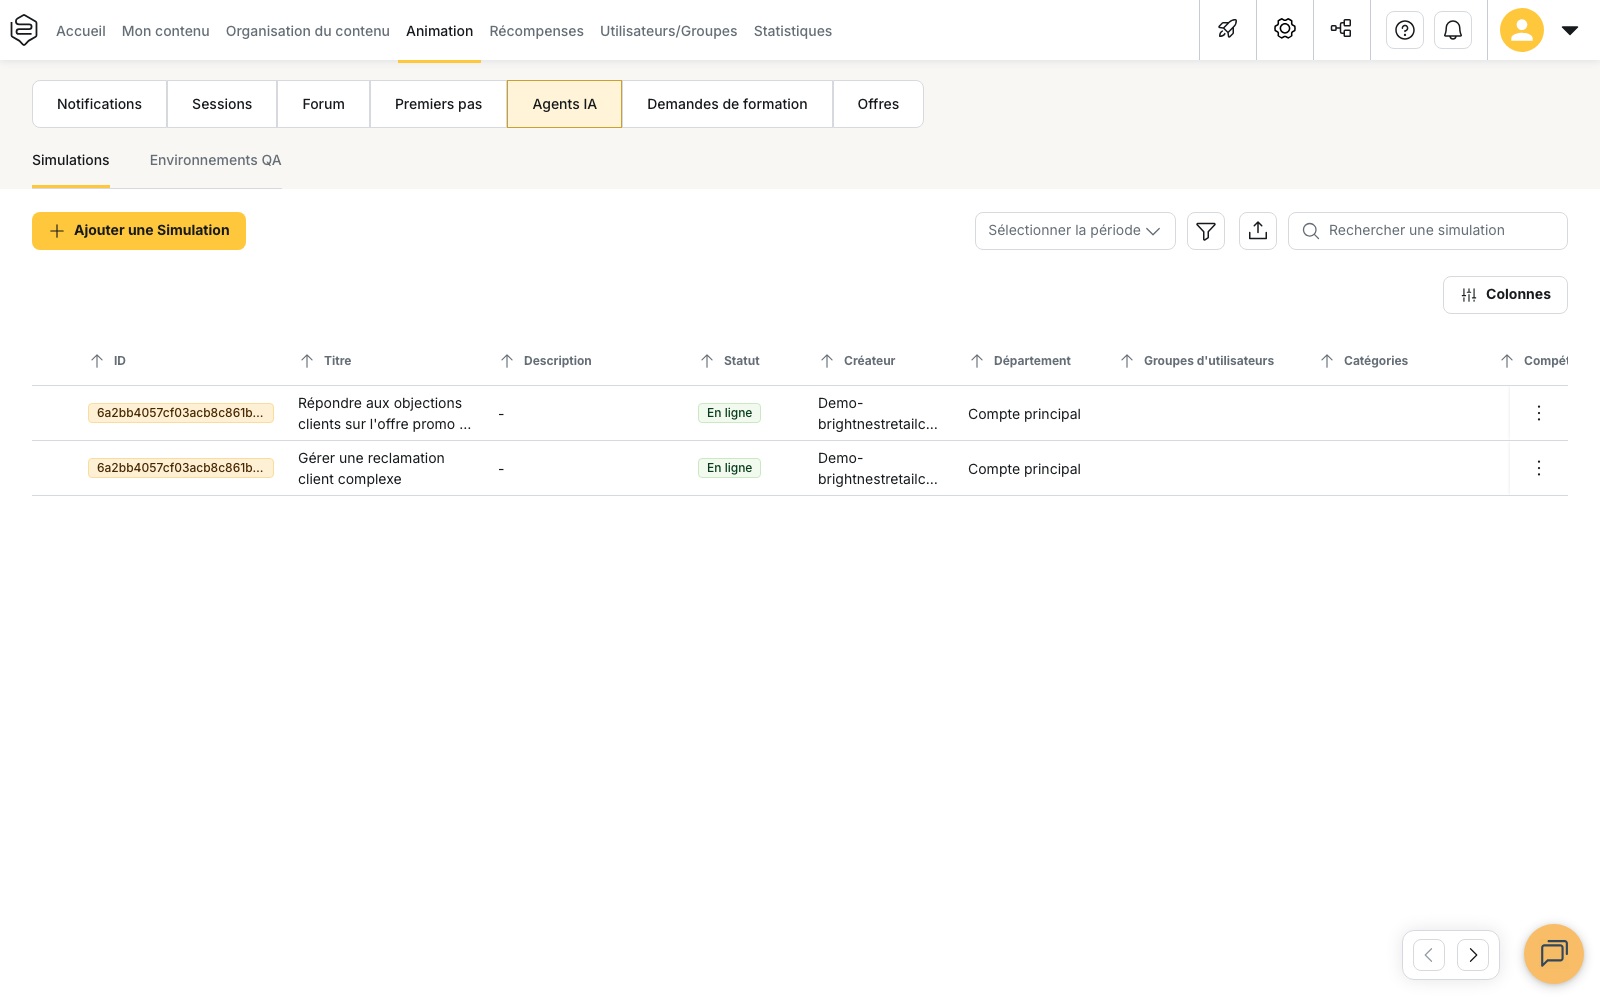Open Demandes de formation tab
This screenshot has height=1000, width=1600.
coord(727,104)
